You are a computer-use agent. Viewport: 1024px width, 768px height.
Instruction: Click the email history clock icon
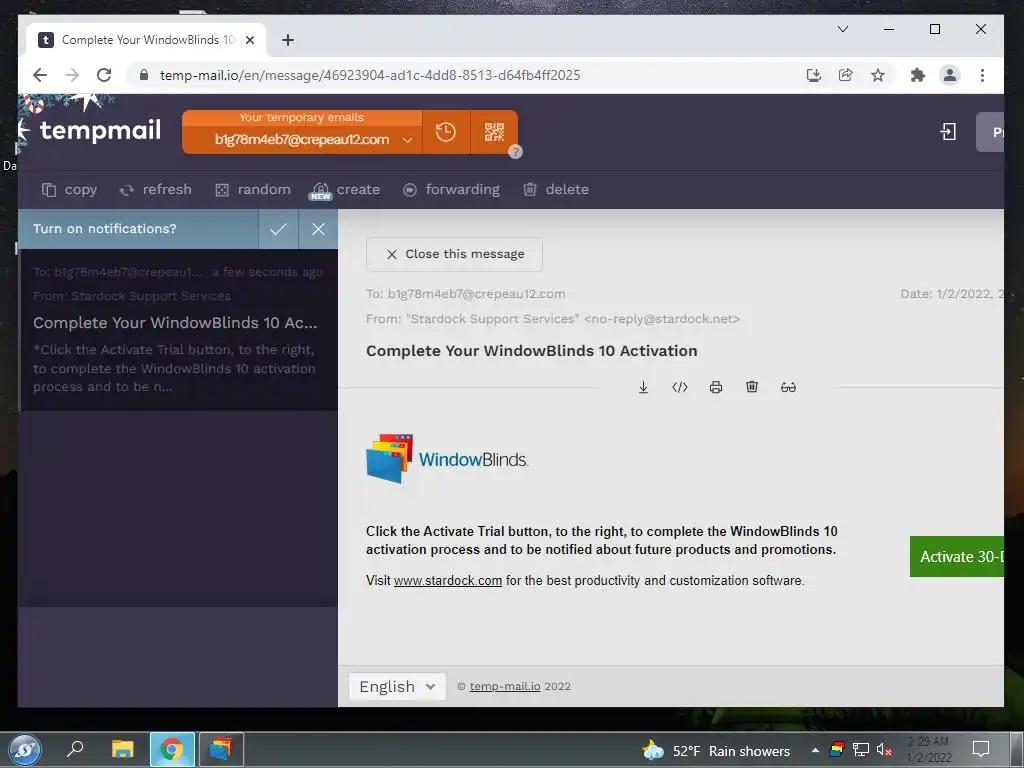click(x=445, y=133)
